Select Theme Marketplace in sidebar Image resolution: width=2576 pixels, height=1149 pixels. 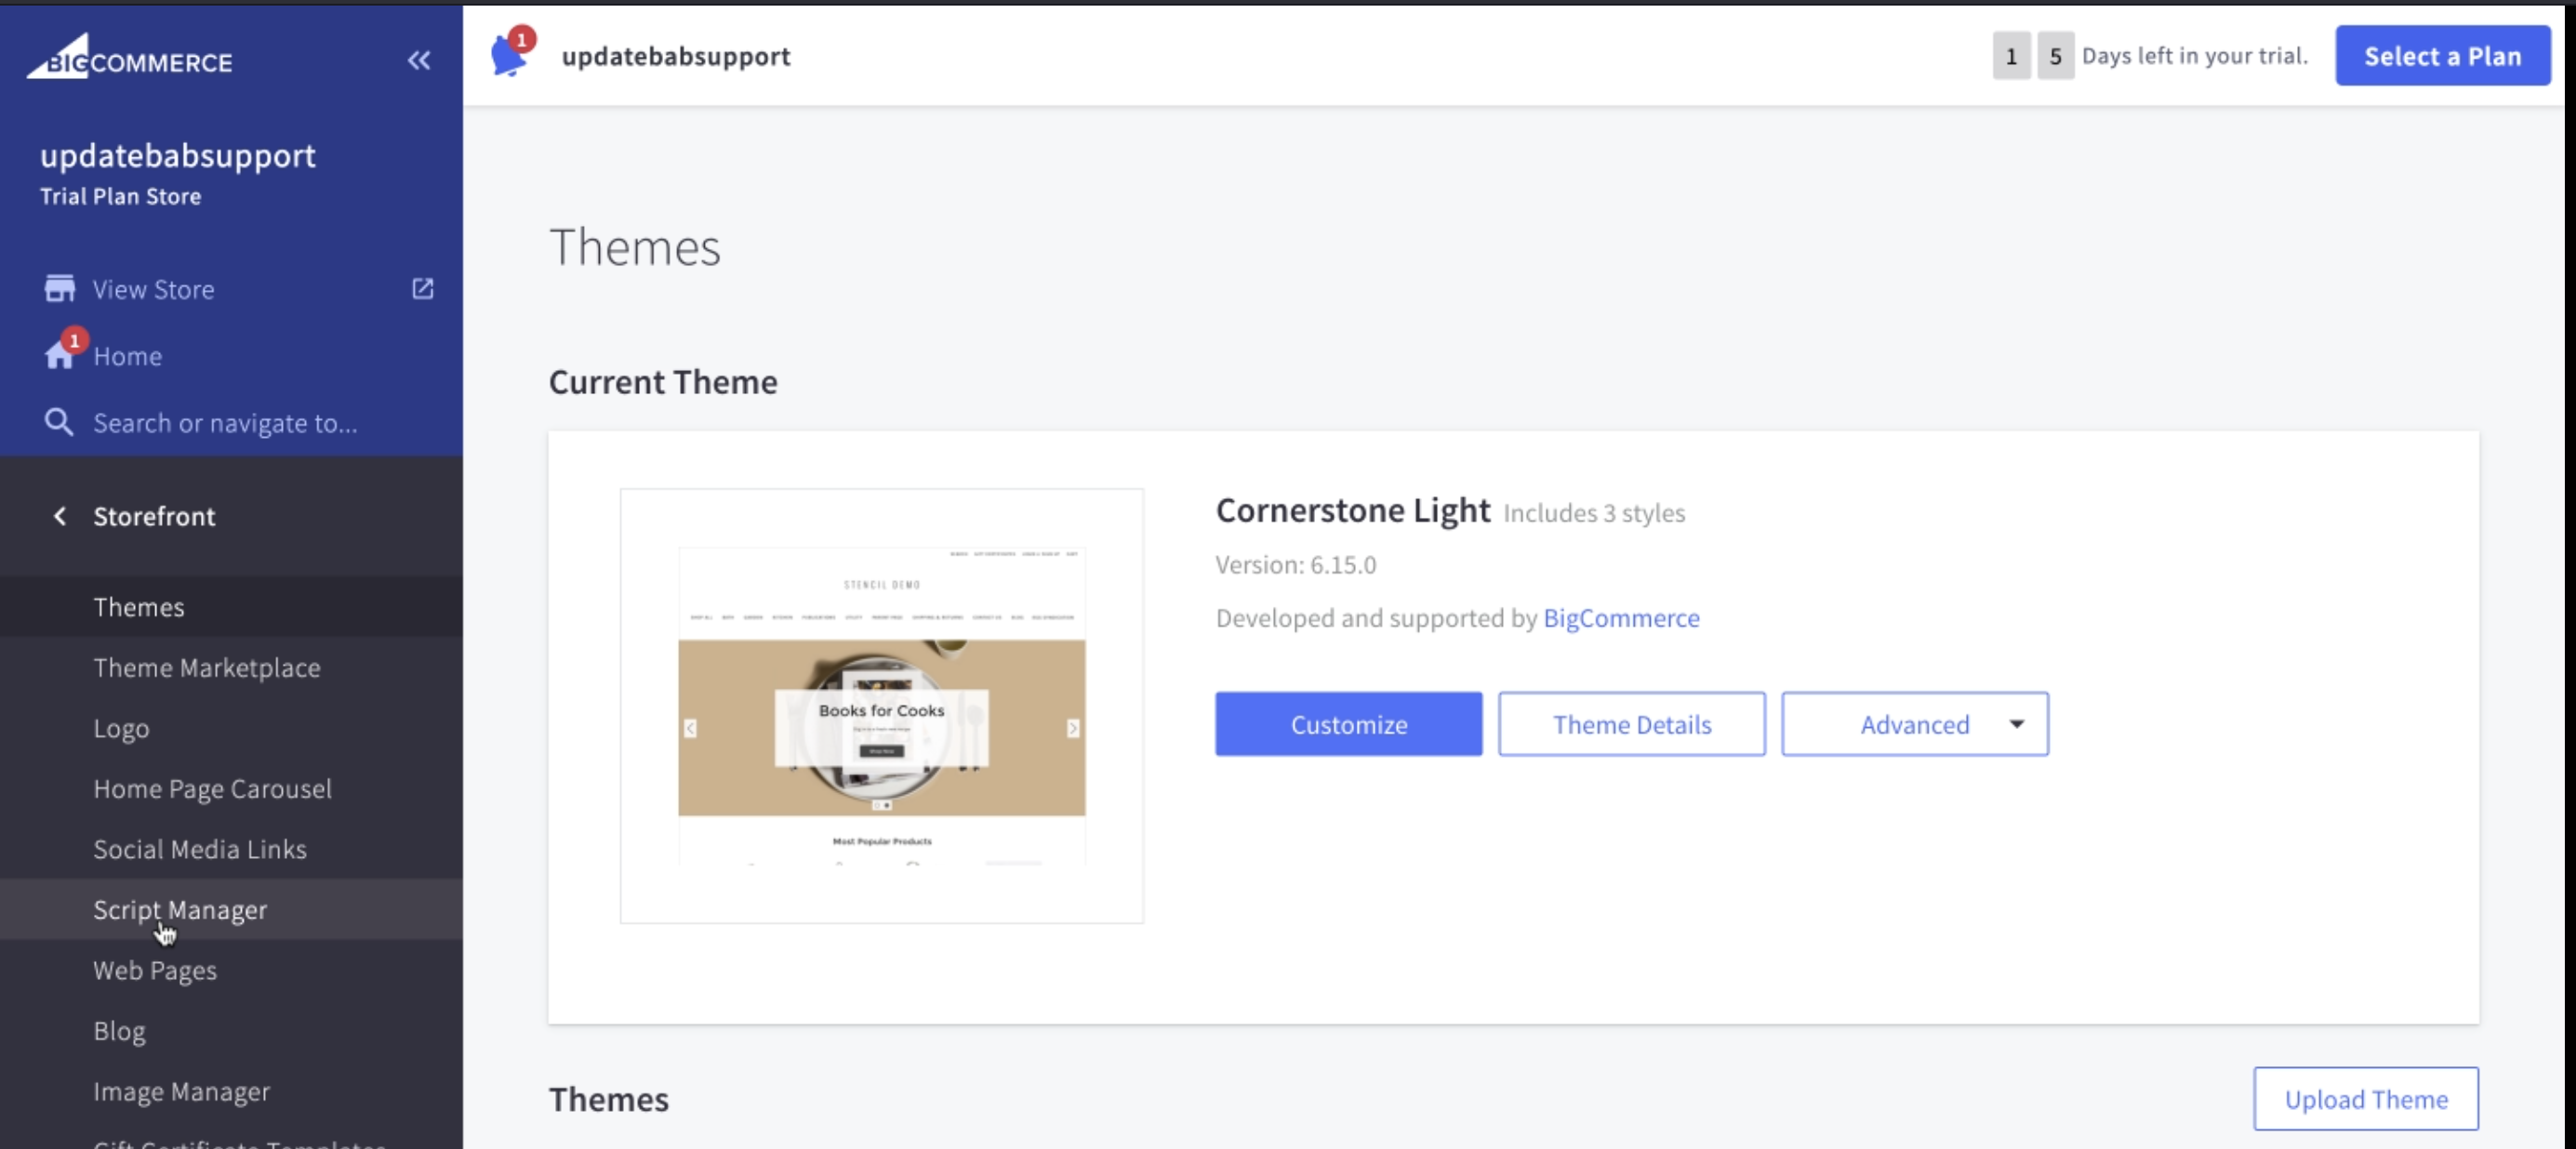click(207, 668)
